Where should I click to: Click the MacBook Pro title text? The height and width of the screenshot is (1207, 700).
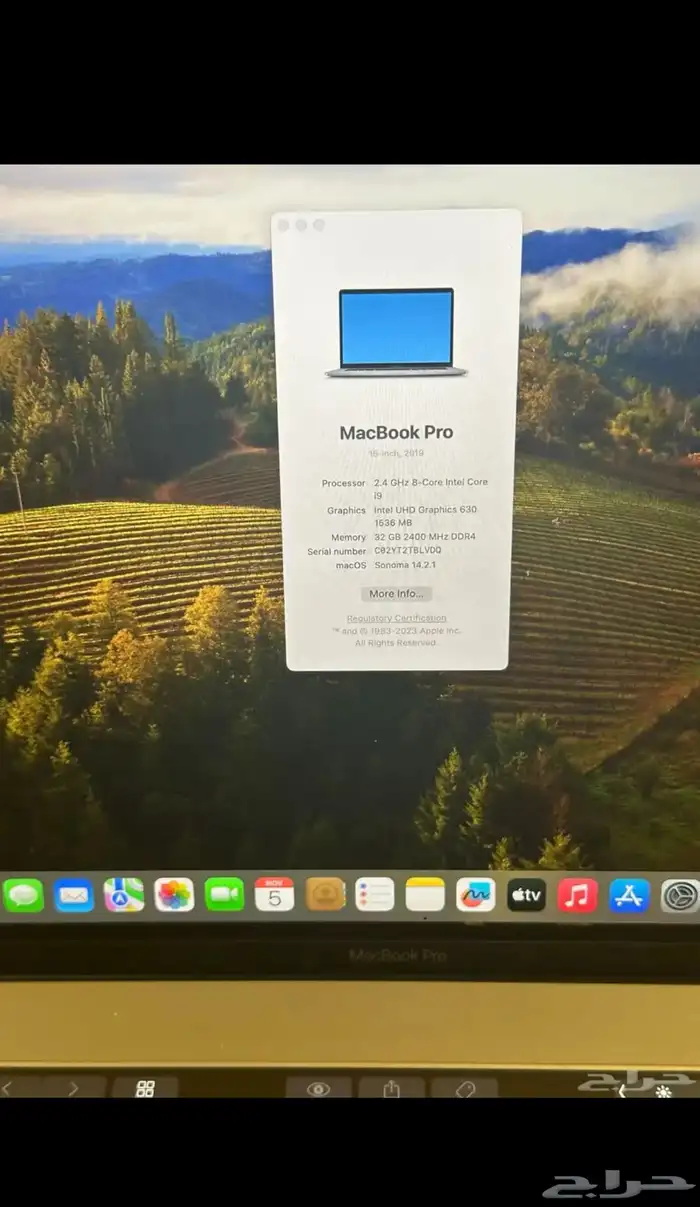click(x=396, y=432)
